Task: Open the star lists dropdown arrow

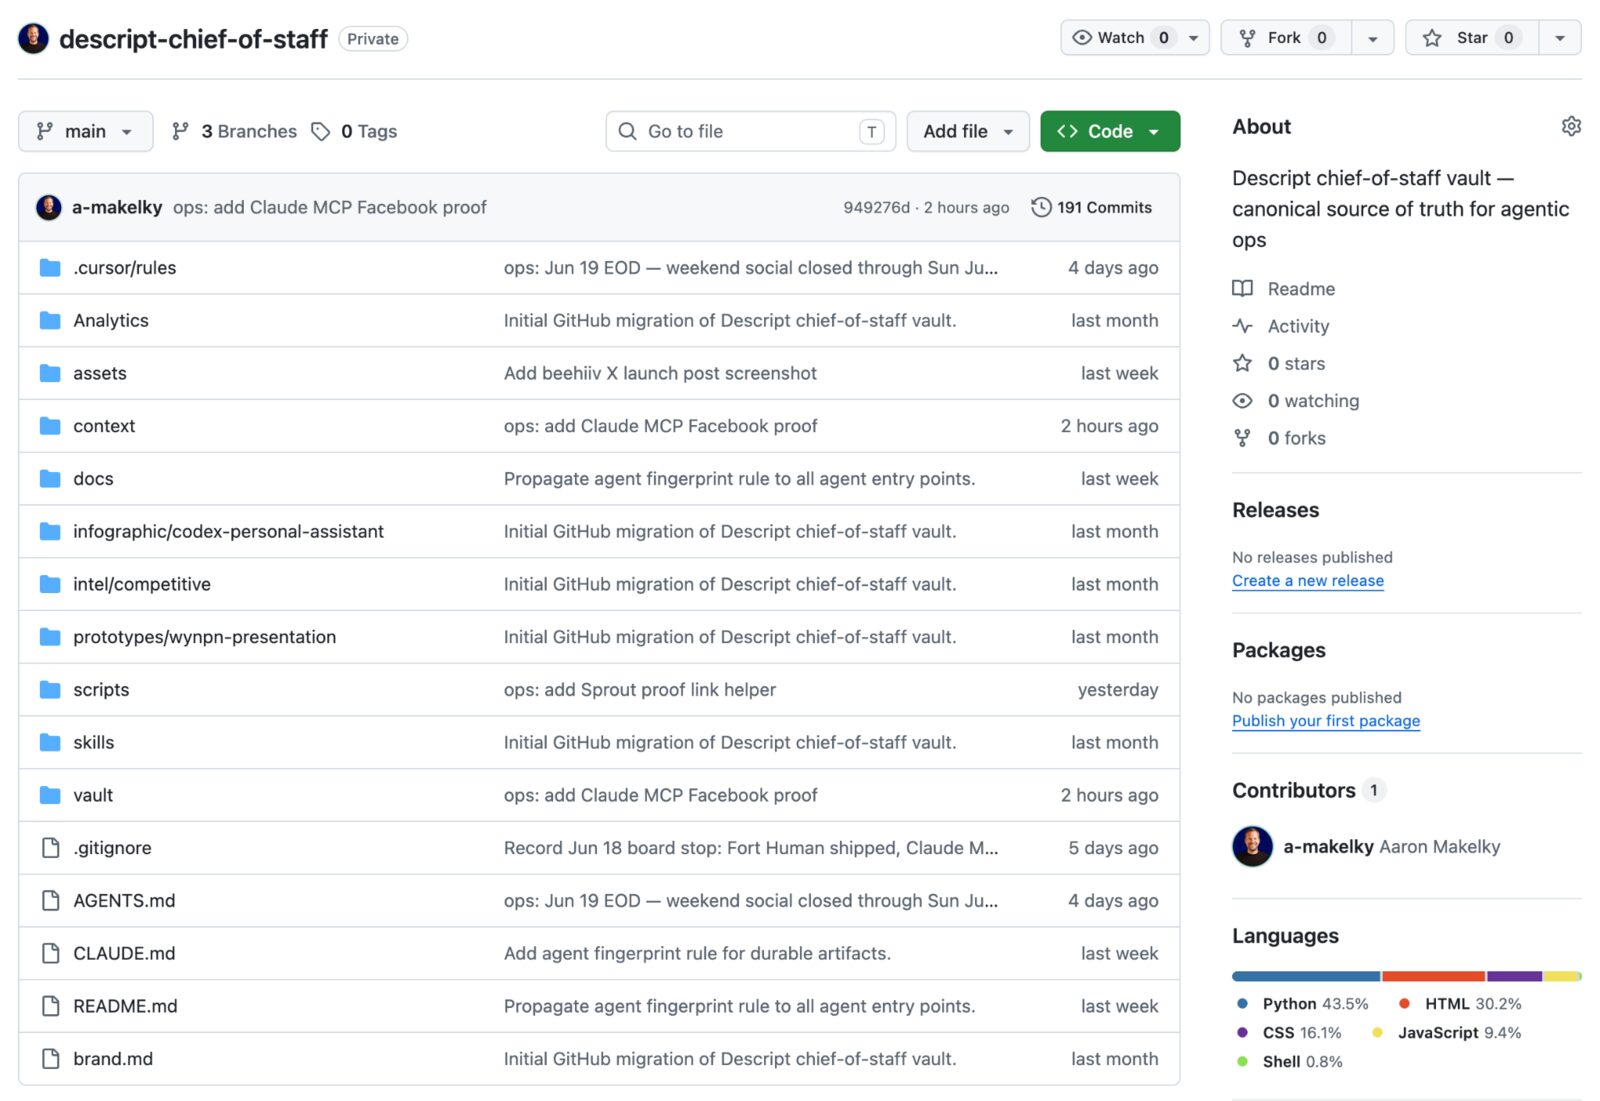Action: (x=1560, y=38)
